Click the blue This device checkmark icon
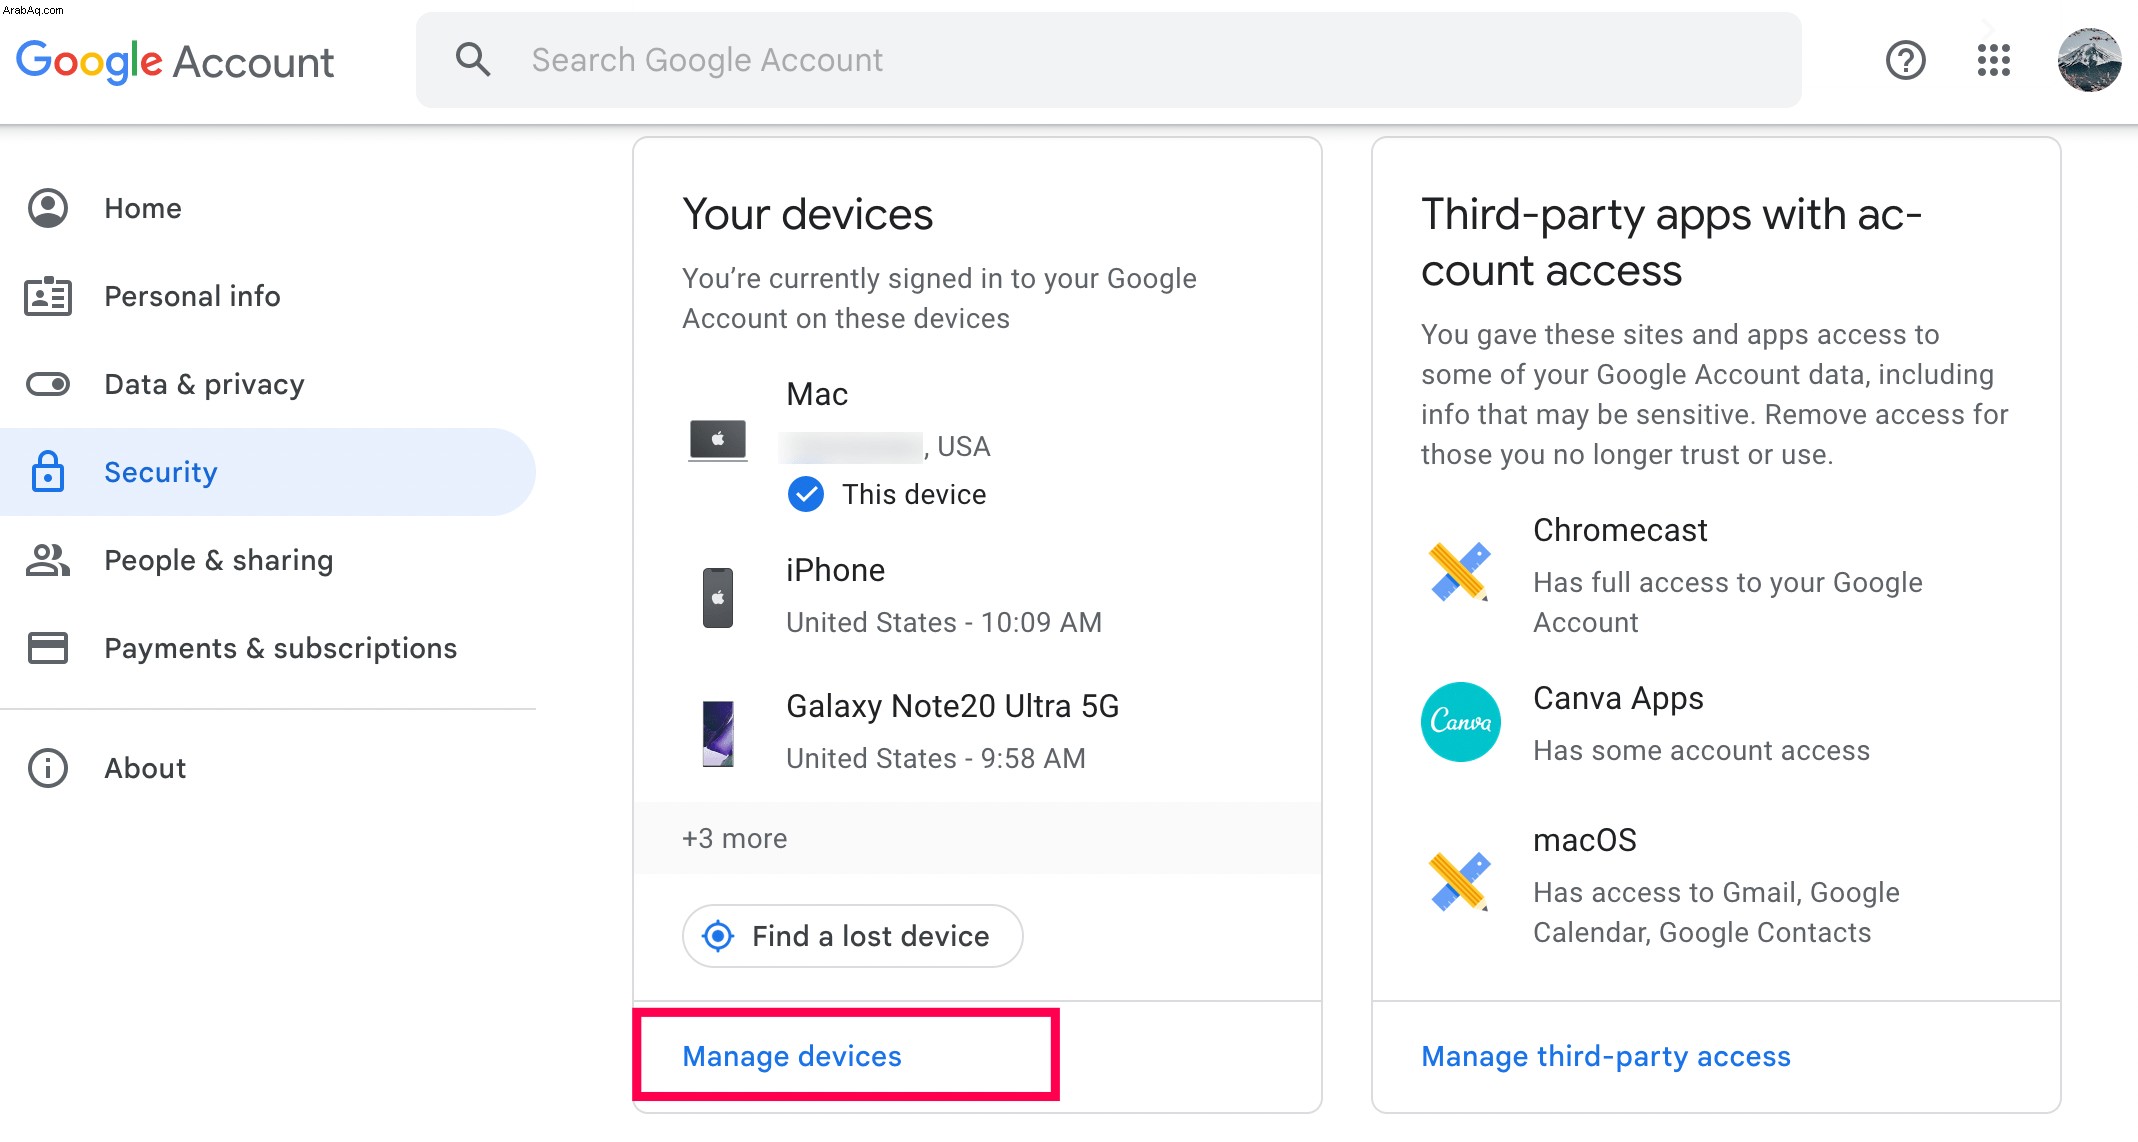The image size is (2138, 1142). click(x=806, y=494)
